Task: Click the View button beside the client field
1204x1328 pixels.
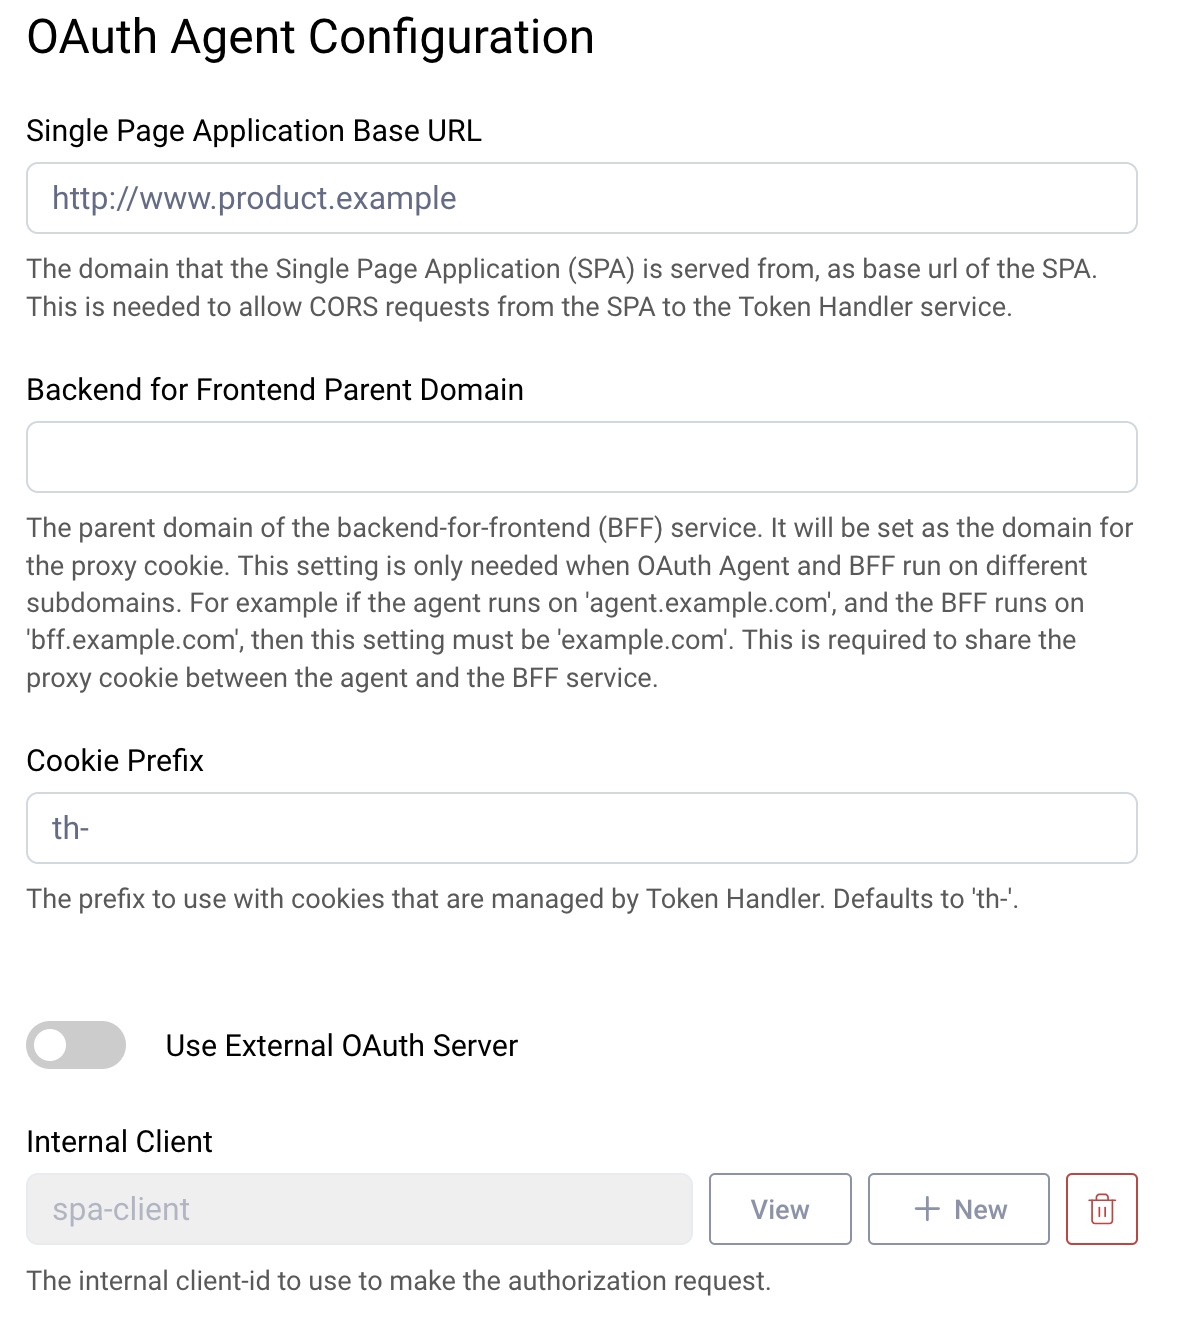Action: [x=779, y=1209]
